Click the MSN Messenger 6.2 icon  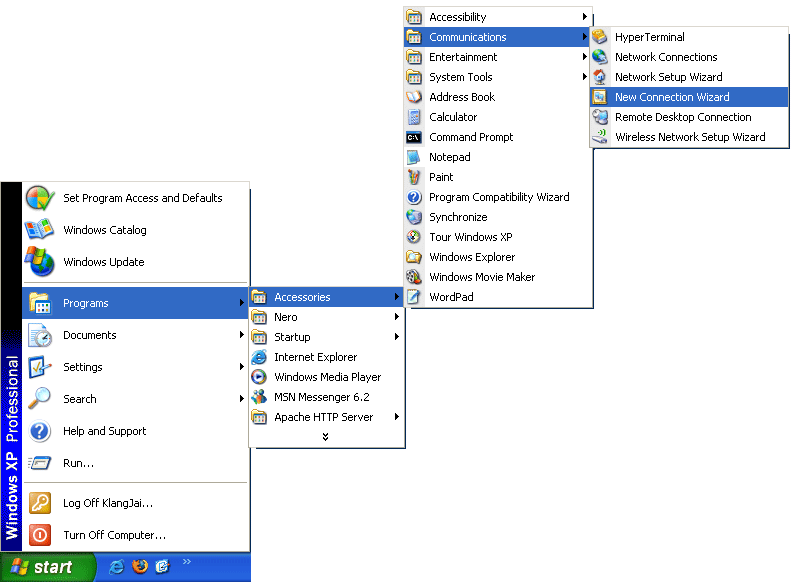click(x=259, y=396)
